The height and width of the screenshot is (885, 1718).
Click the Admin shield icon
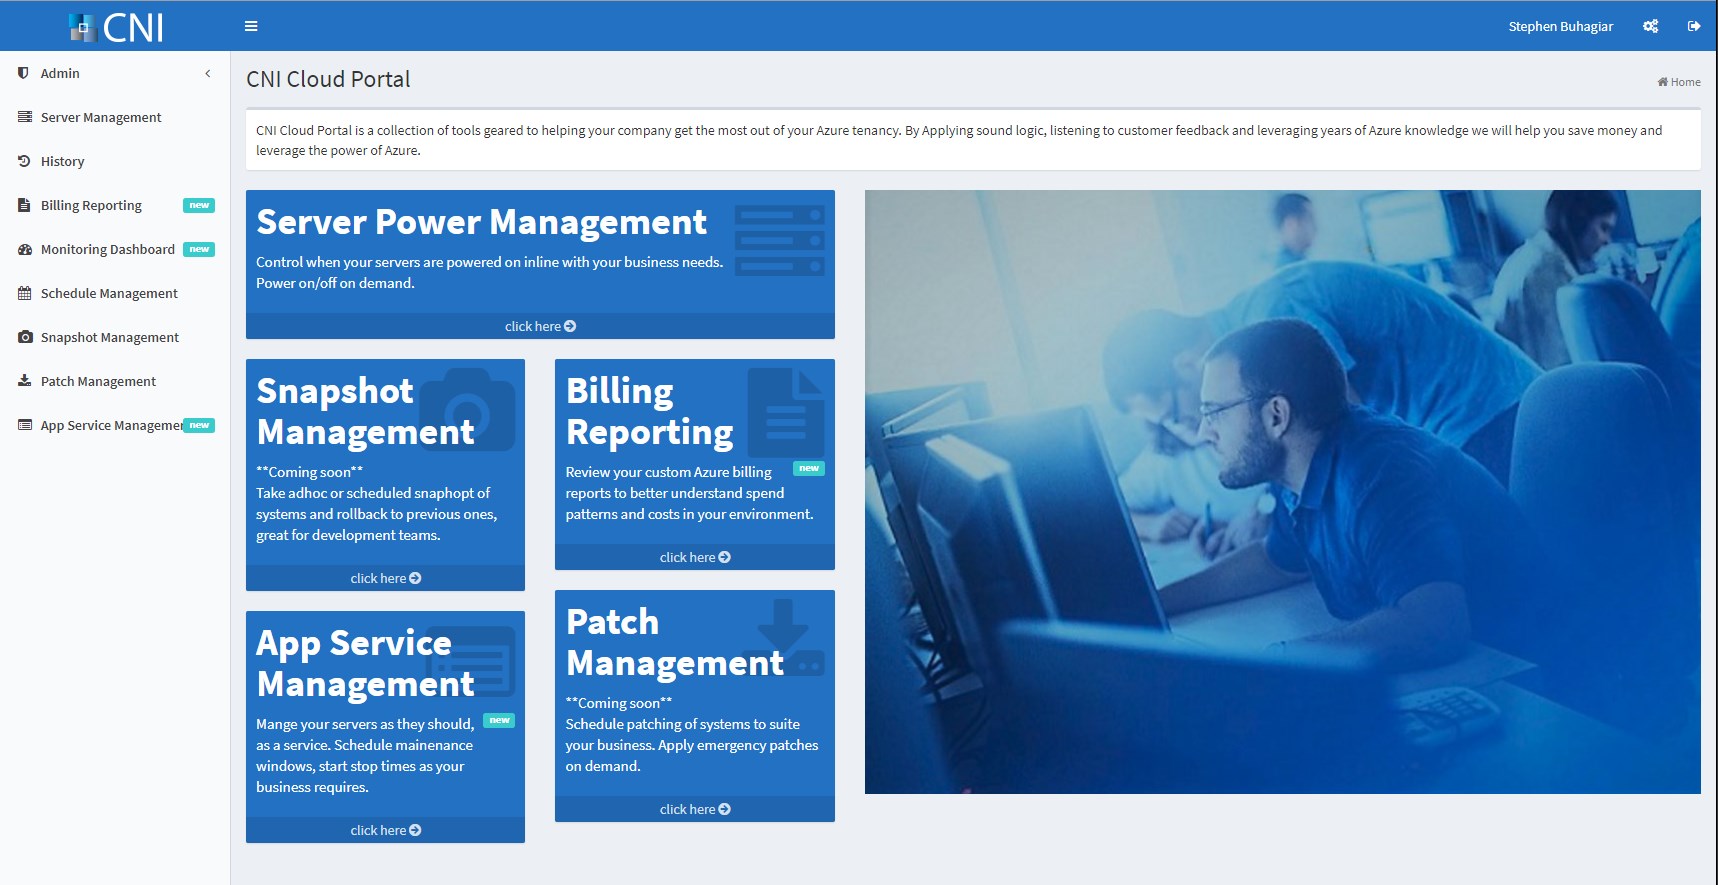click(x=23, y=73)
